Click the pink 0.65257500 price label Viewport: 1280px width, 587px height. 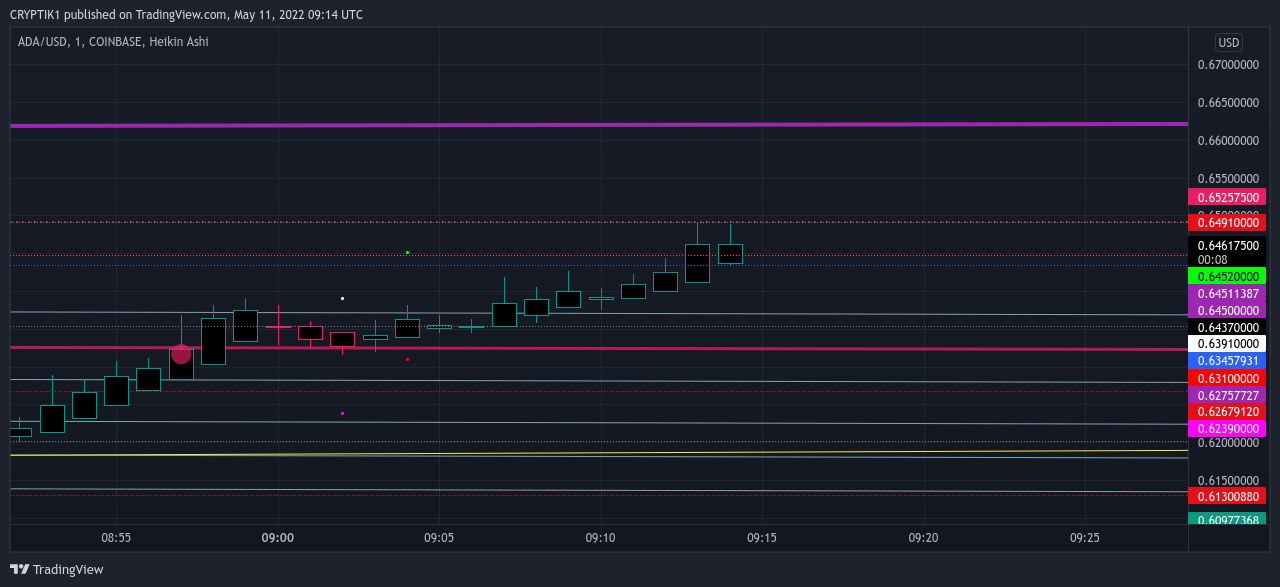[x=1227, y=197]
